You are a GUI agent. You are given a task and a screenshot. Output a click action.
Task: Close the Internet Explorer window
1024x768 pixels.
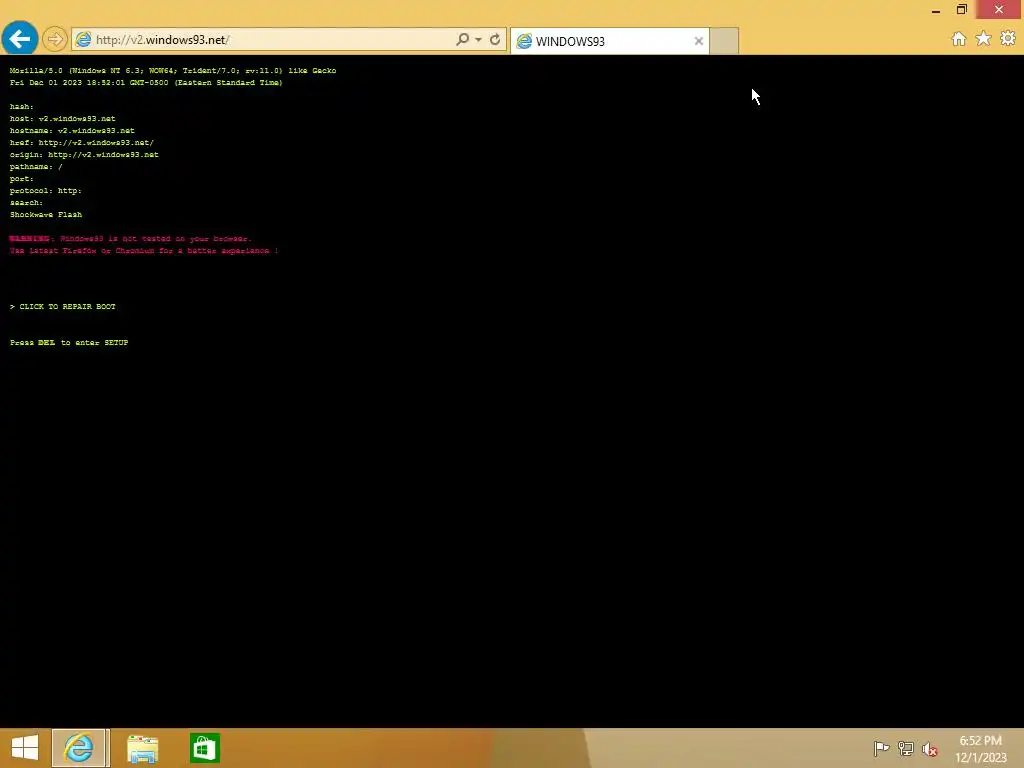coord(999,9)
